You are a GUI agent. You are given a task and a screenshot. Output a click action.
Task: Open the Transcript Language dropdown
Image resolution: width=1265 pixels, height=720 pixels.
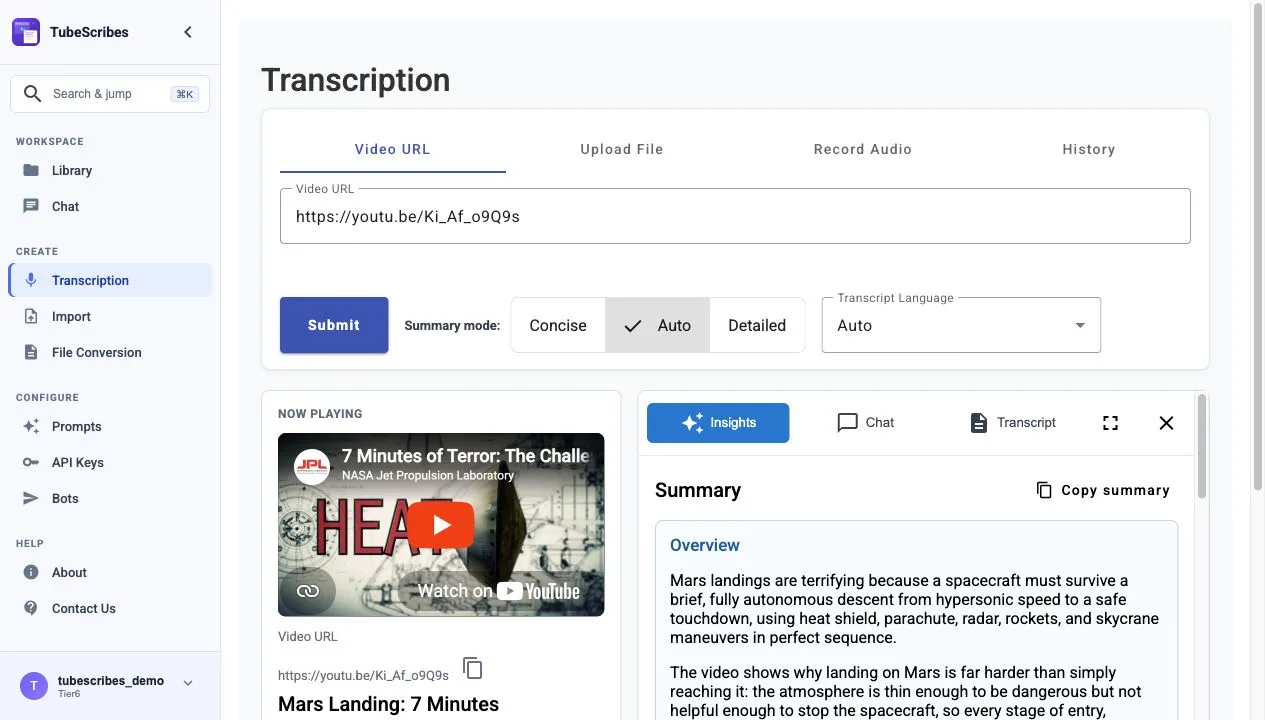[x=961, y=325]
